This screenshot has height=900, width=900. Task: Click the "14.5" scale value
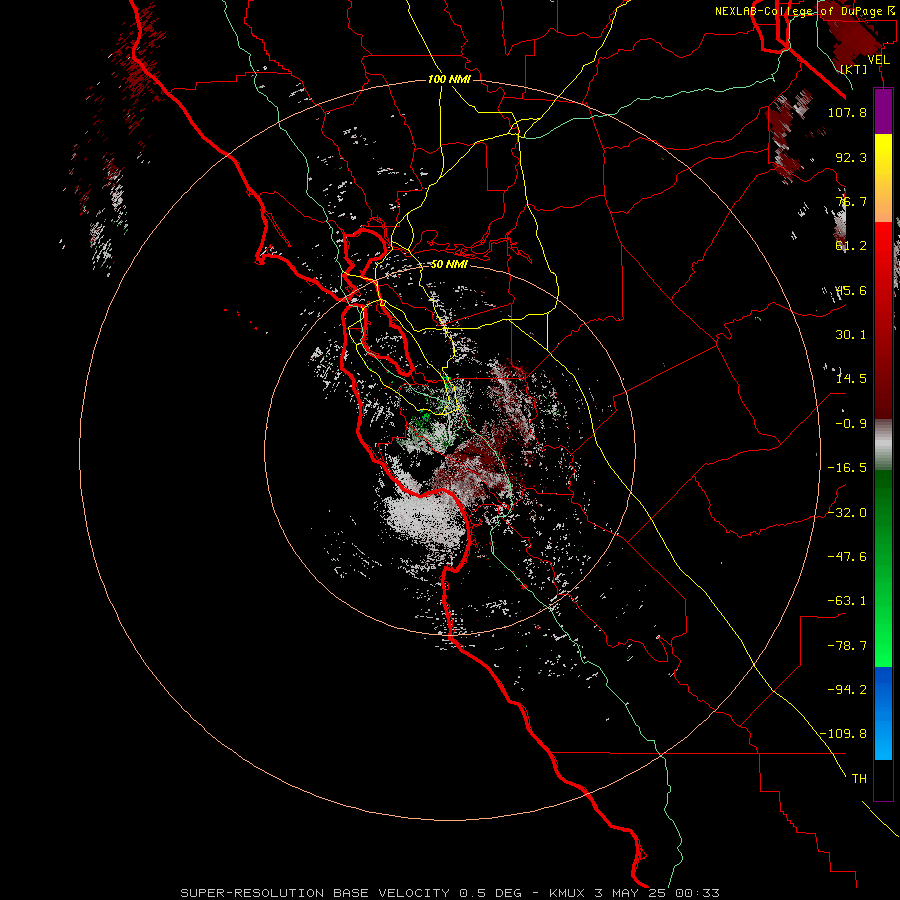click(x=851, y=379)
